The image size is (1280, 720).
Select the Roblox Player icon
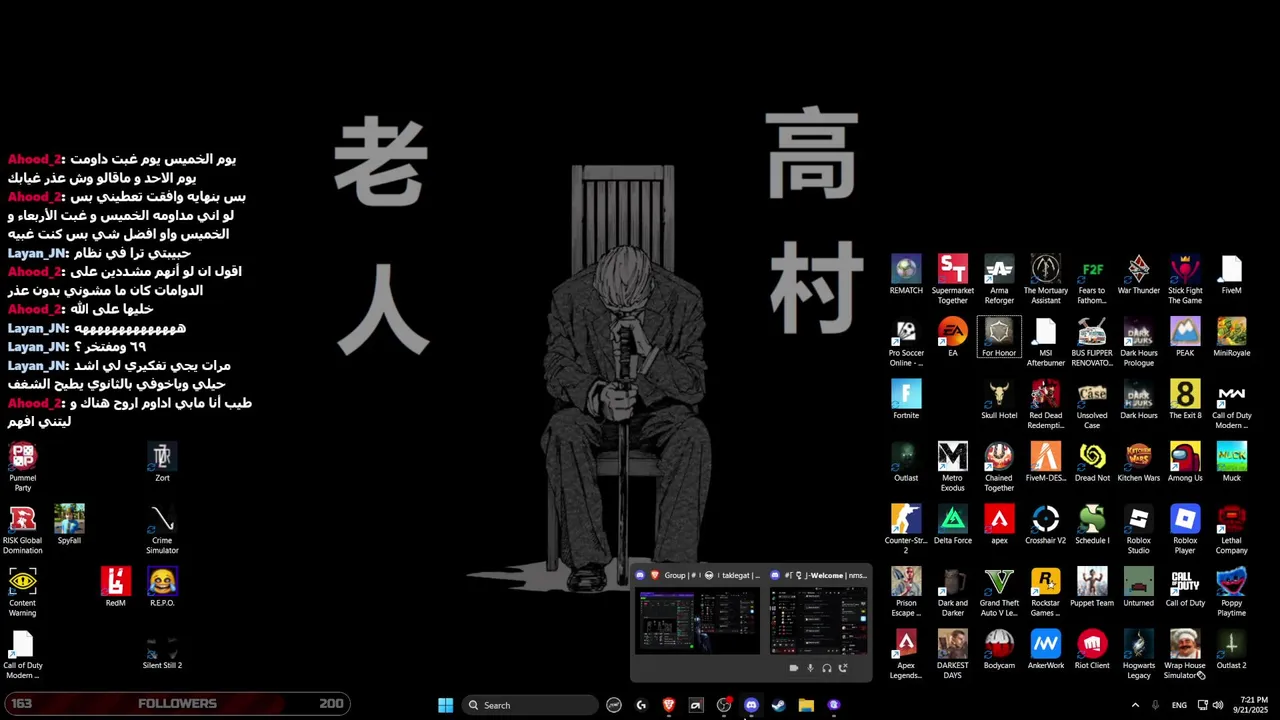point(1185,529)
